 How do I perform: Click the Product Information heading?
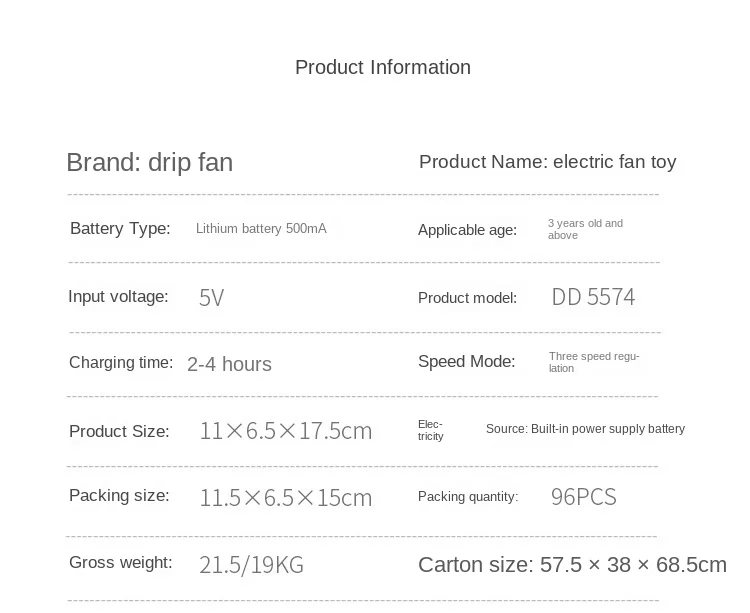pos(383,67)
